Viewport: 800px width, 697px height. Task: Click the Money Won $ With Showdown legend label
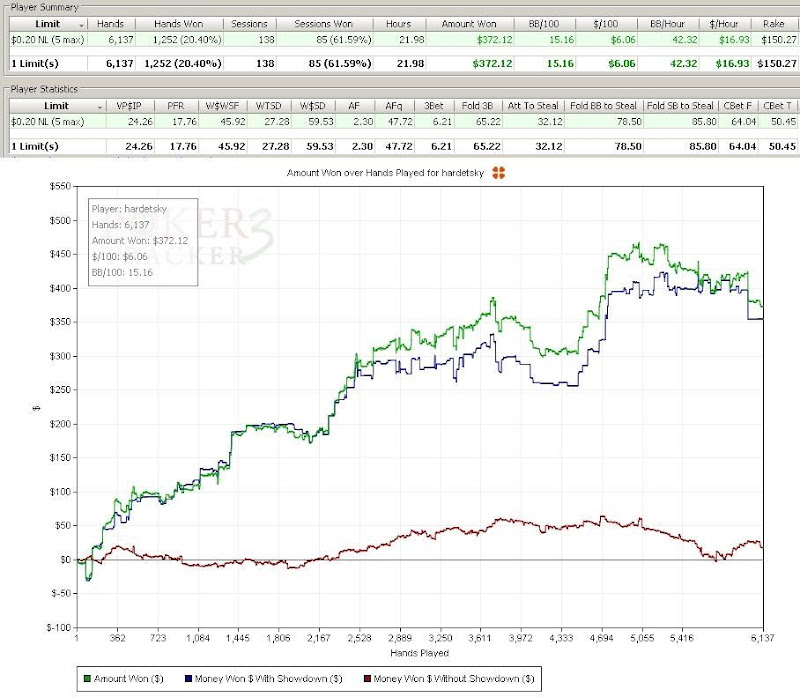[268, 679]
